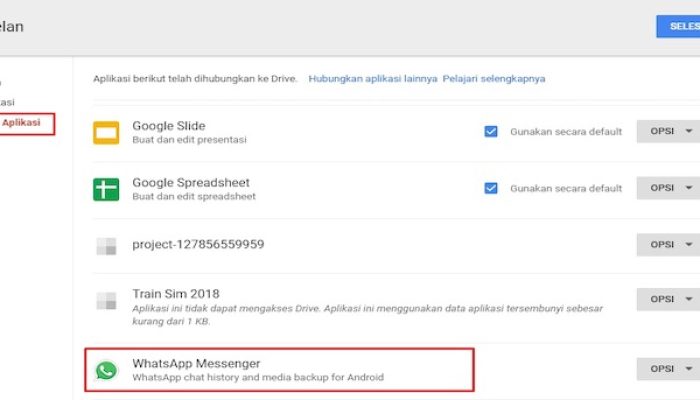
Task: Click the WhatsApp Messenger app name
Action: coord(196,363)
